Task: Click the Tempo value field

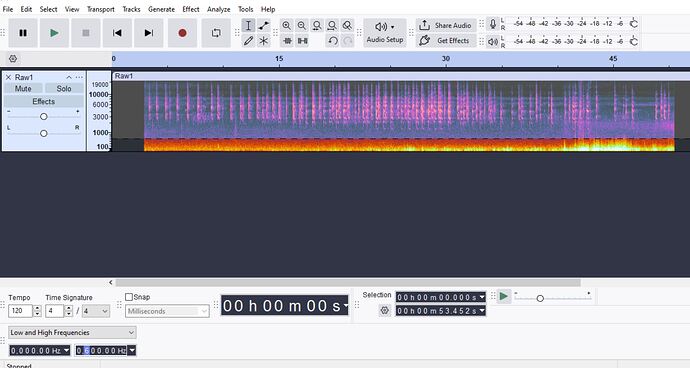Action: point(21,311)
